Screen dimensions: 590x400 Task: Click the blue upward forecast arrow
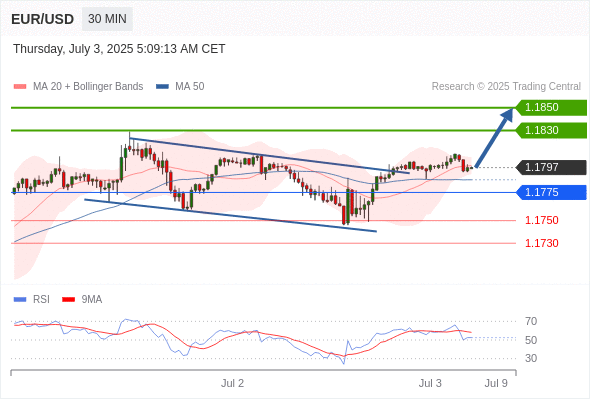[494, 138]
